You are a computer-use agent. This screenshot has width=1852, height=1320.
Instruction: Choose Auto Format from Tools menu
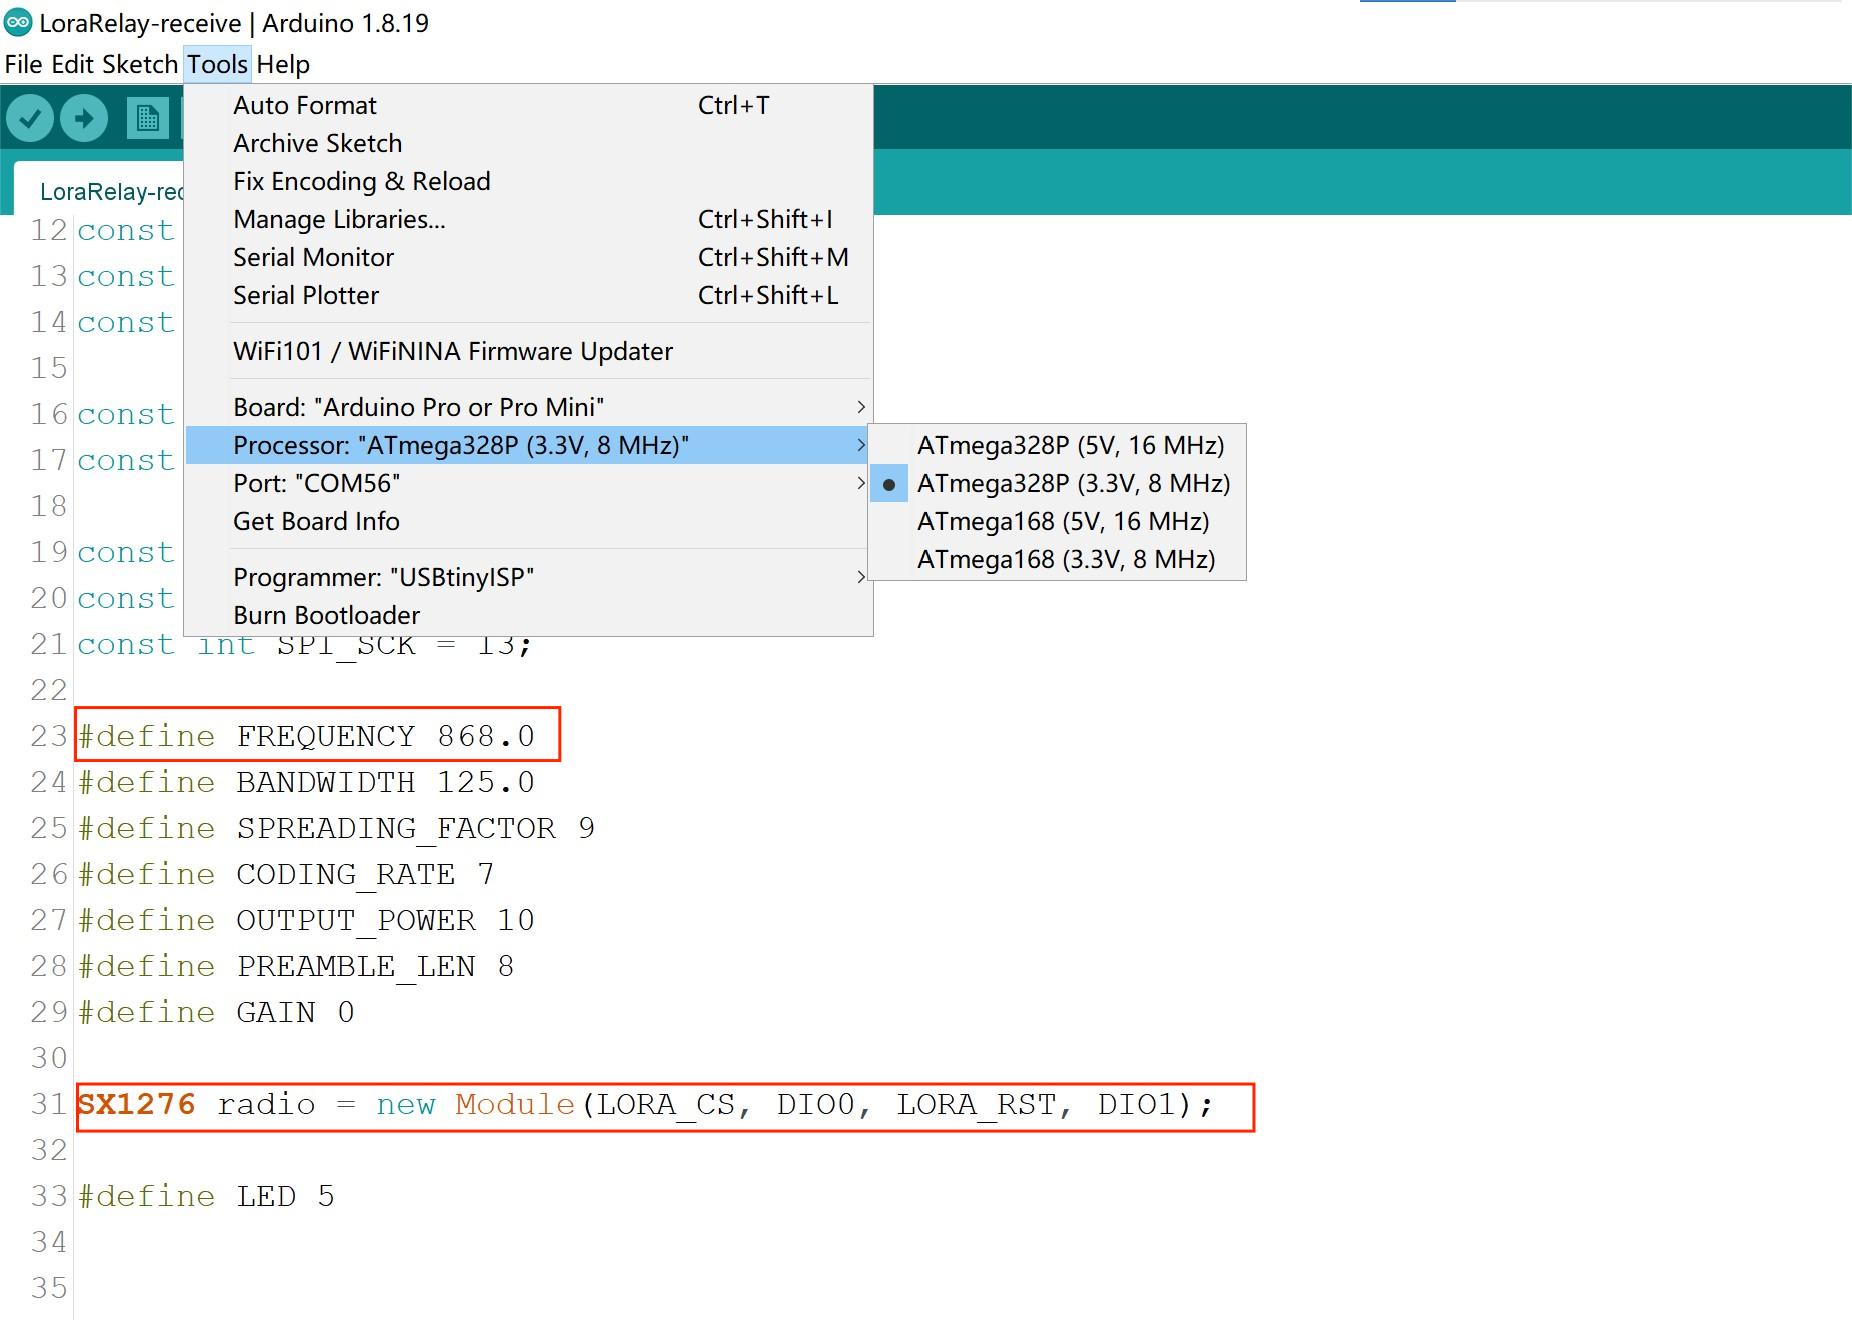[529, 105]
